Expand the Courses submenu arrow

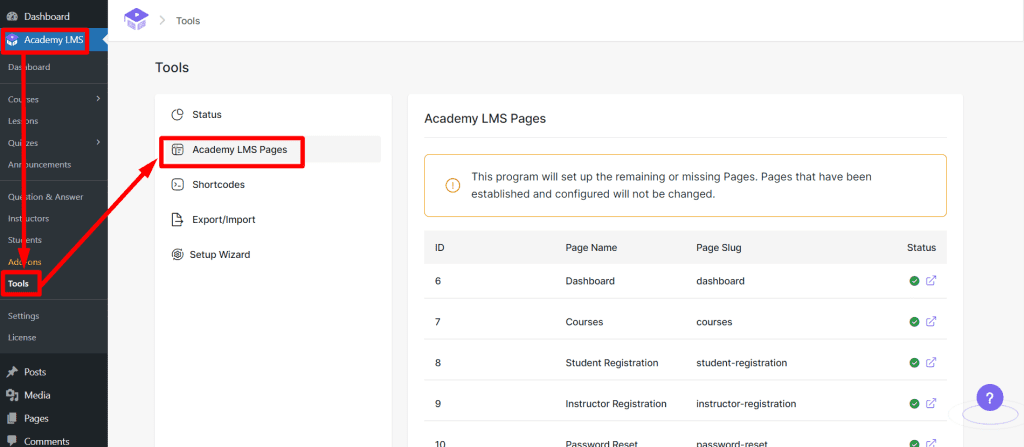click(x=98, y=99)
